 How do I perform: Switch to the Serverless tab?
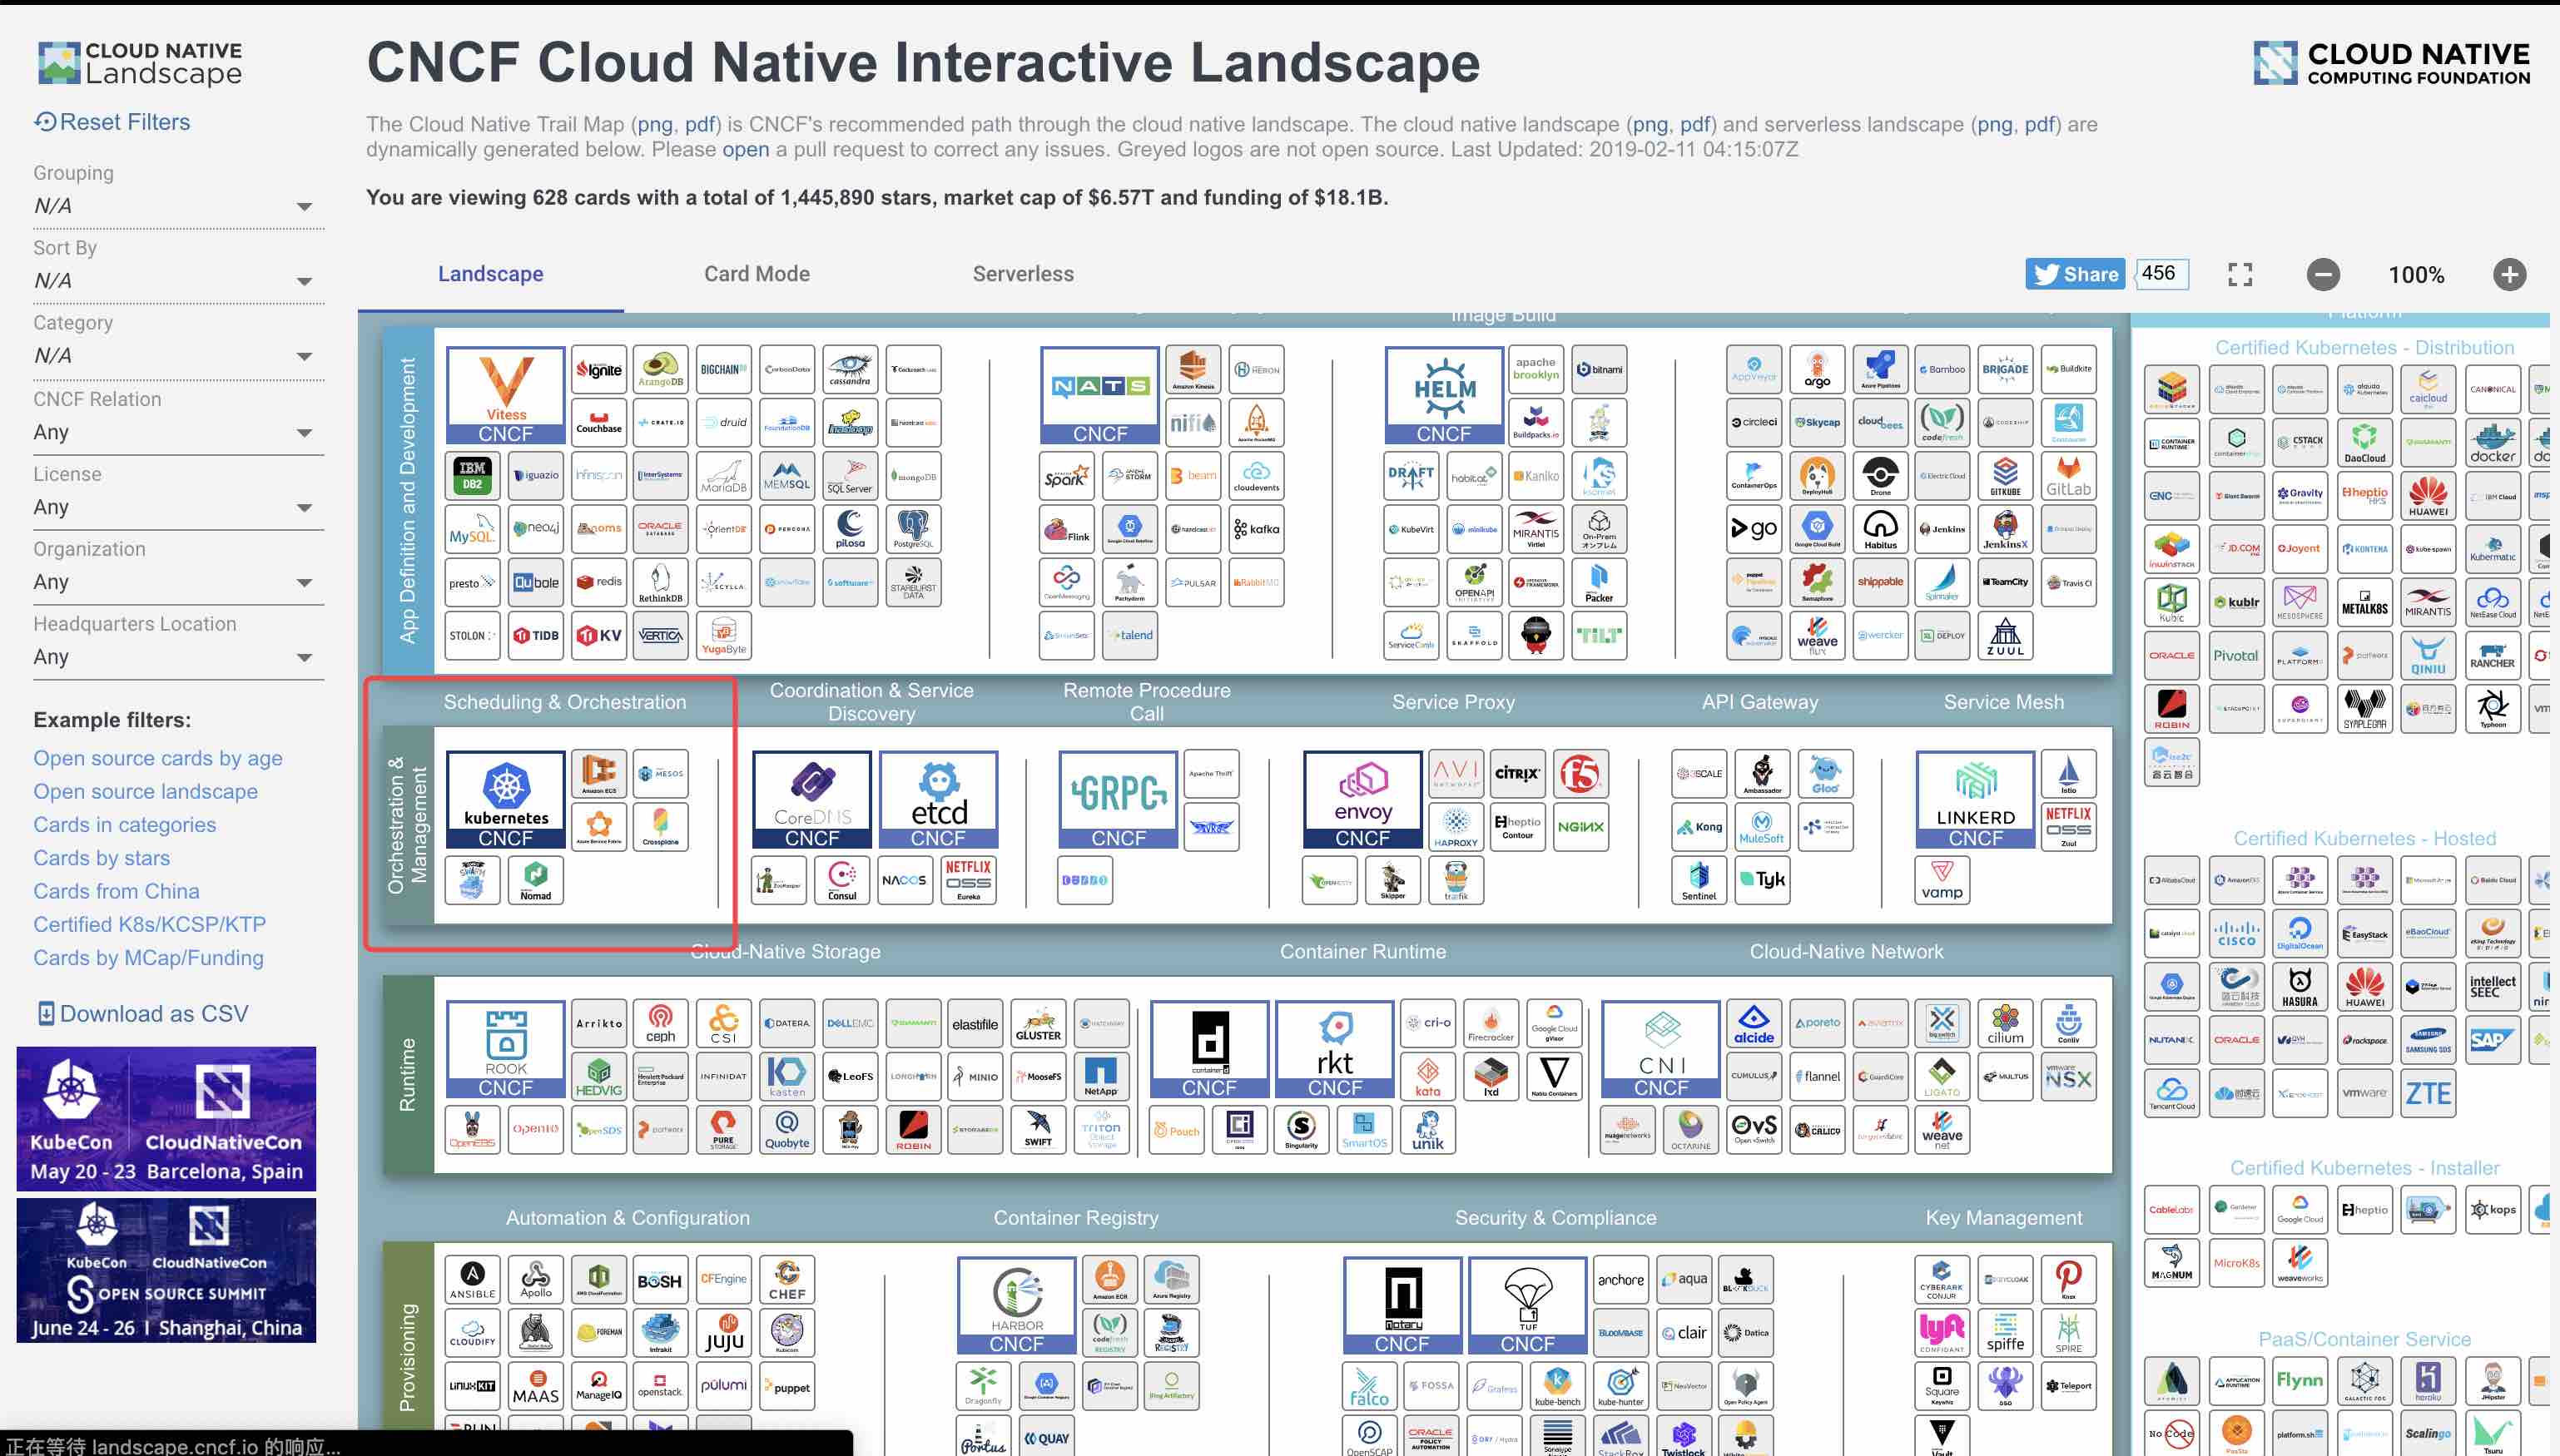1022,274
